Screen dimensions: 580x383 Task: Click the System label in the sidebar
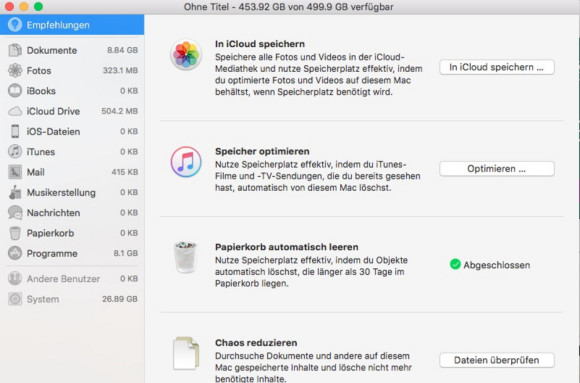coord(43,299)
